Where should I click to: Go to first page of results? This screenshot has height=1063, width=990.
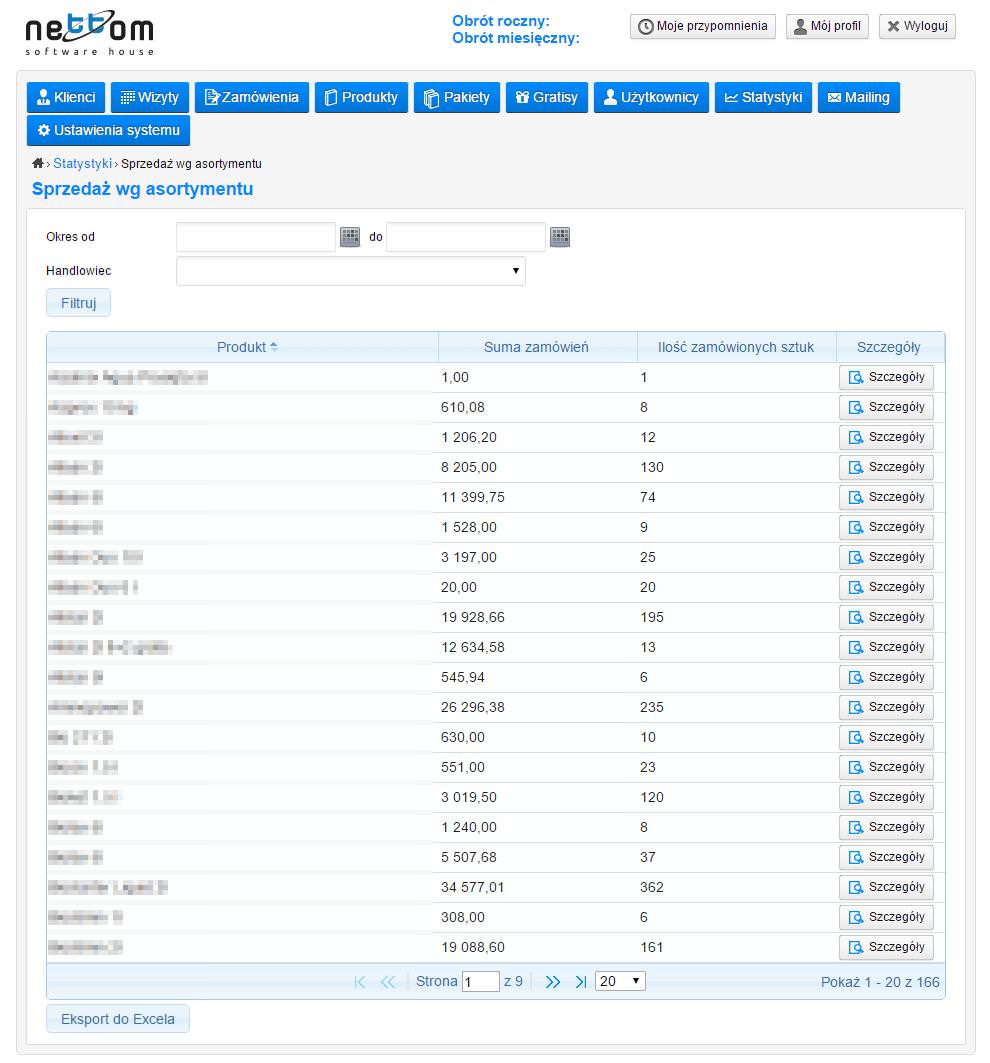360,982
